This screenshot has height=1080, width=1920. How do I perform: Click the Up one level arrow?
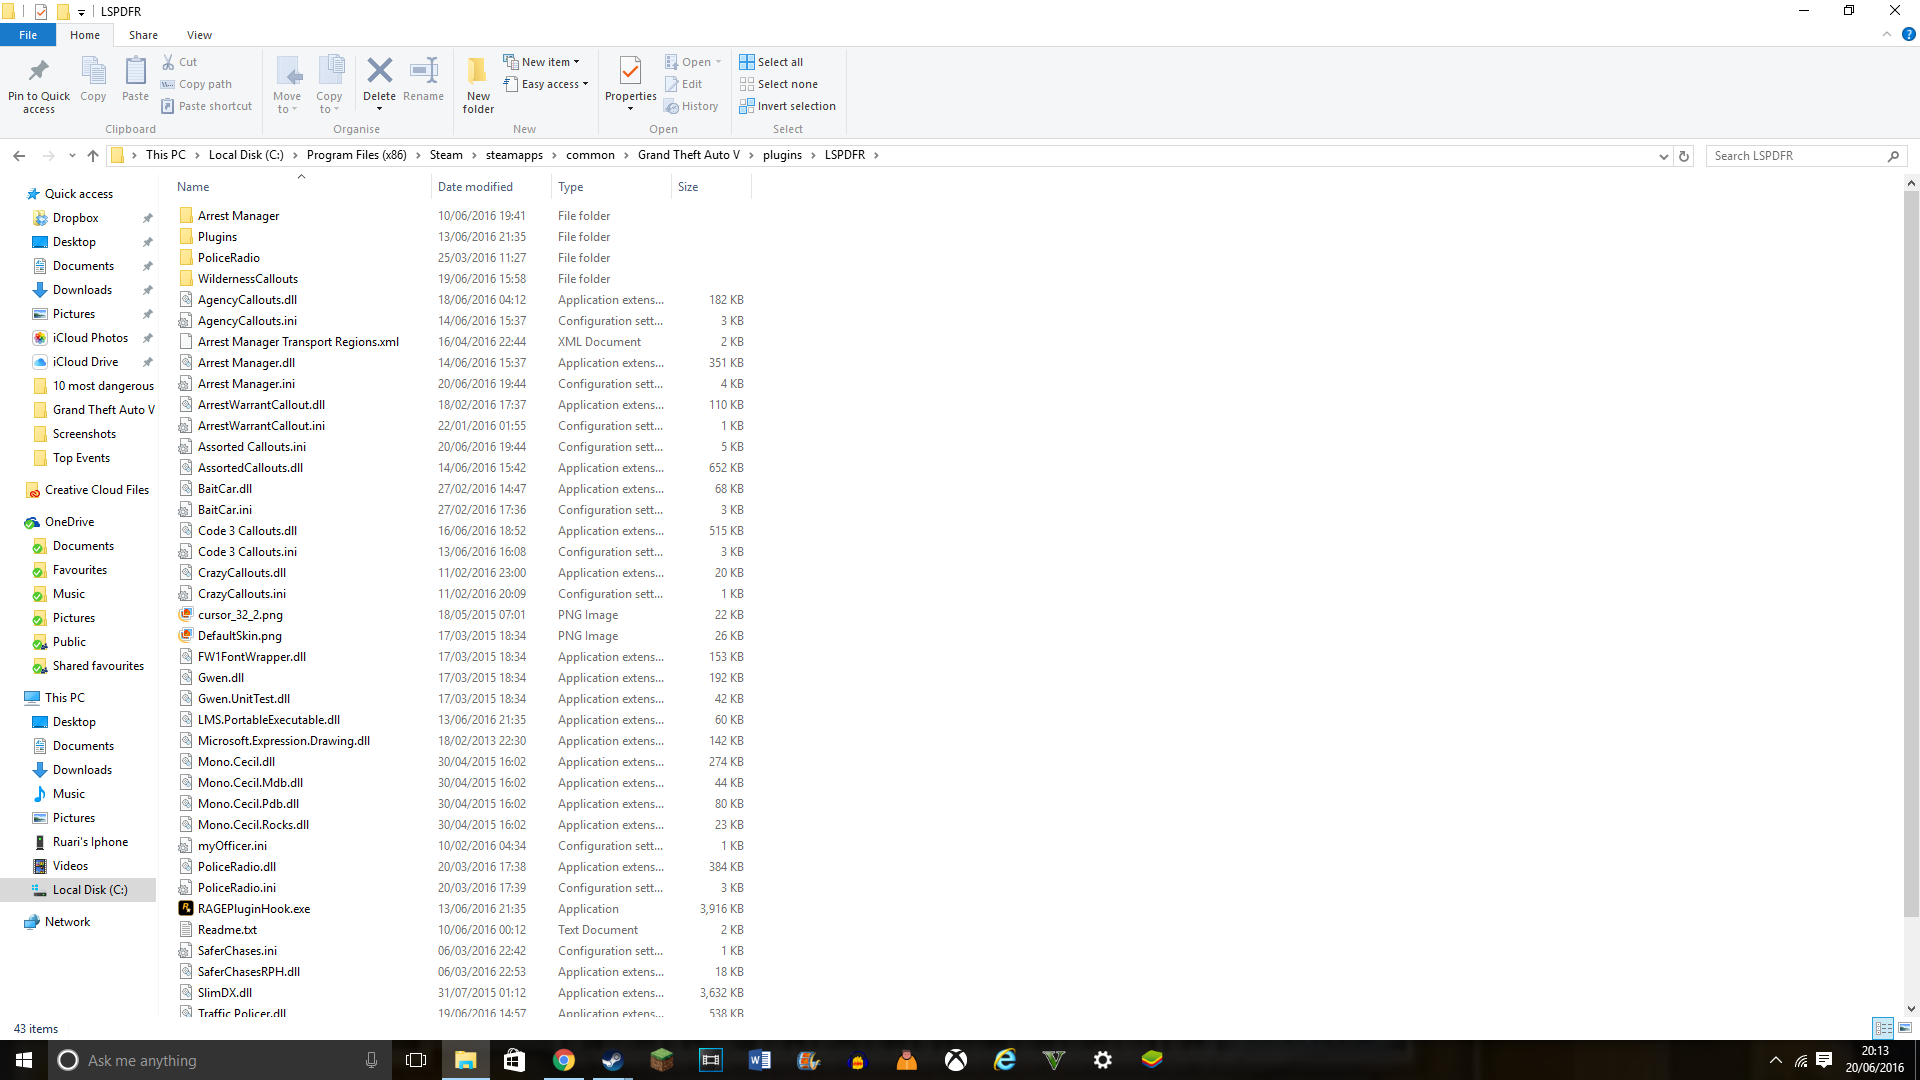(x=93, y=156)
